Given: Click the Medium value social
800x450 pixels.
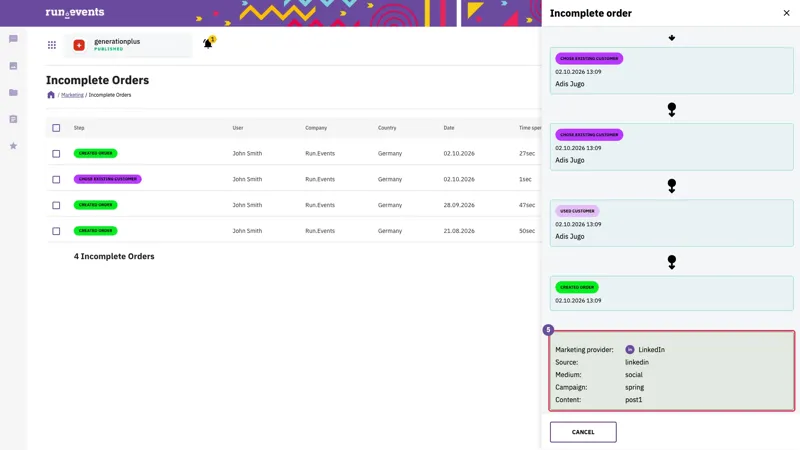Looking at the screenshot, I should click(634, 374).
